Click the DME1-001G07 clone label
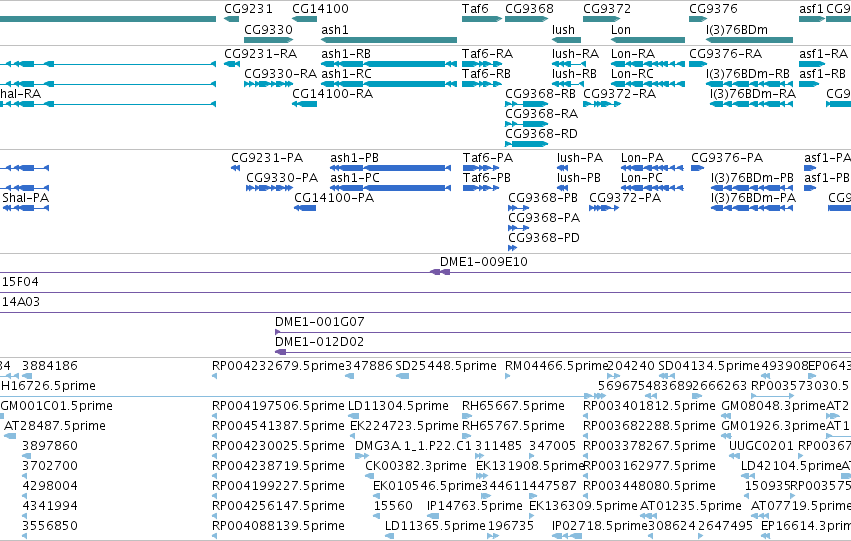Screen dimensions: 851x541 (320, 322)
